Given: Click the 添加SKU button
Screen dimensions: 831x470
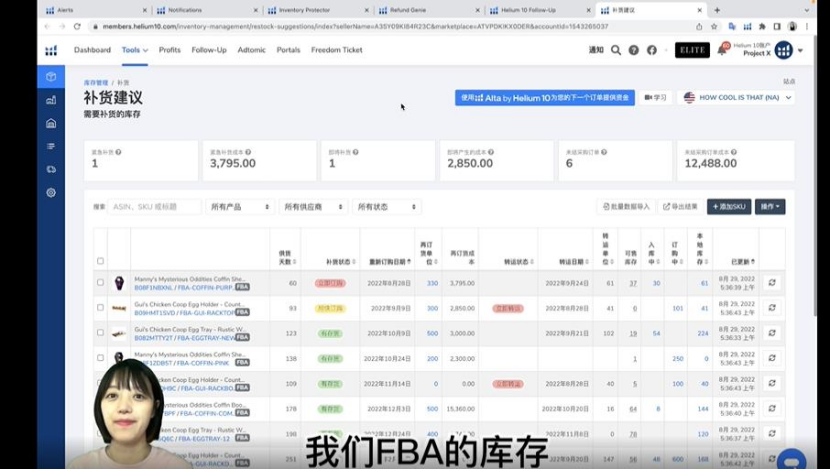Looking at the screenshot, I should (x=729, y=207).
